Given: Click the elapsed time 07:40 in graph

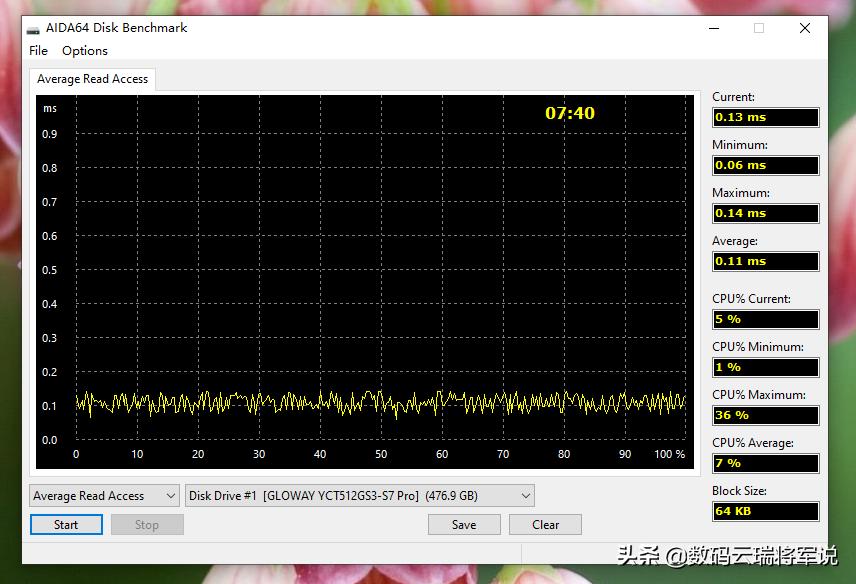Looking at the screenshot, I should (x=569, y=113).
